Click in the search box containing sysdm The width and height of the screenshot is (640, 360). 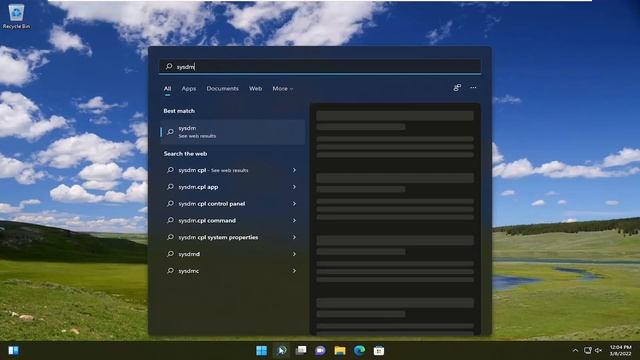(320, 67)
